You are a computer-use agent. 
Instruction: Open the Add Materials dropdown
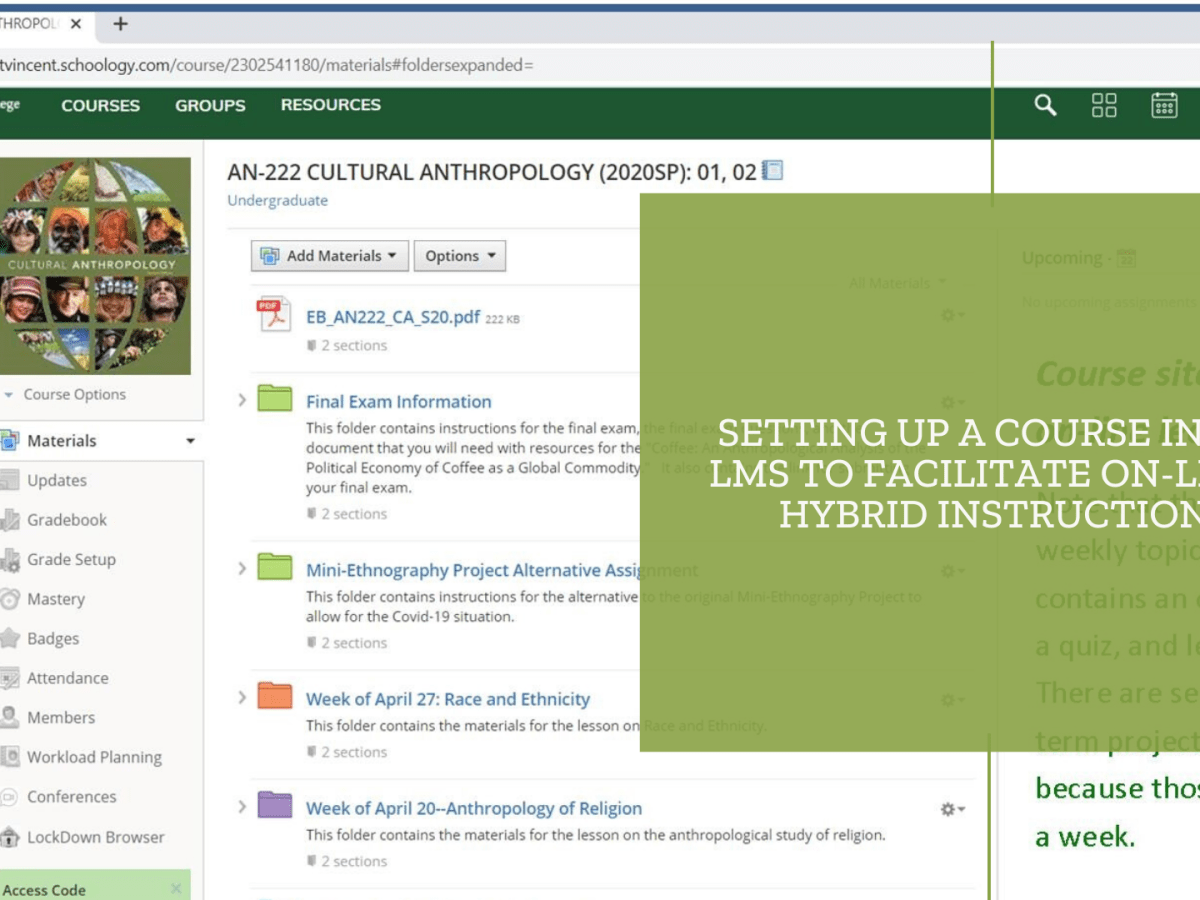329,255
